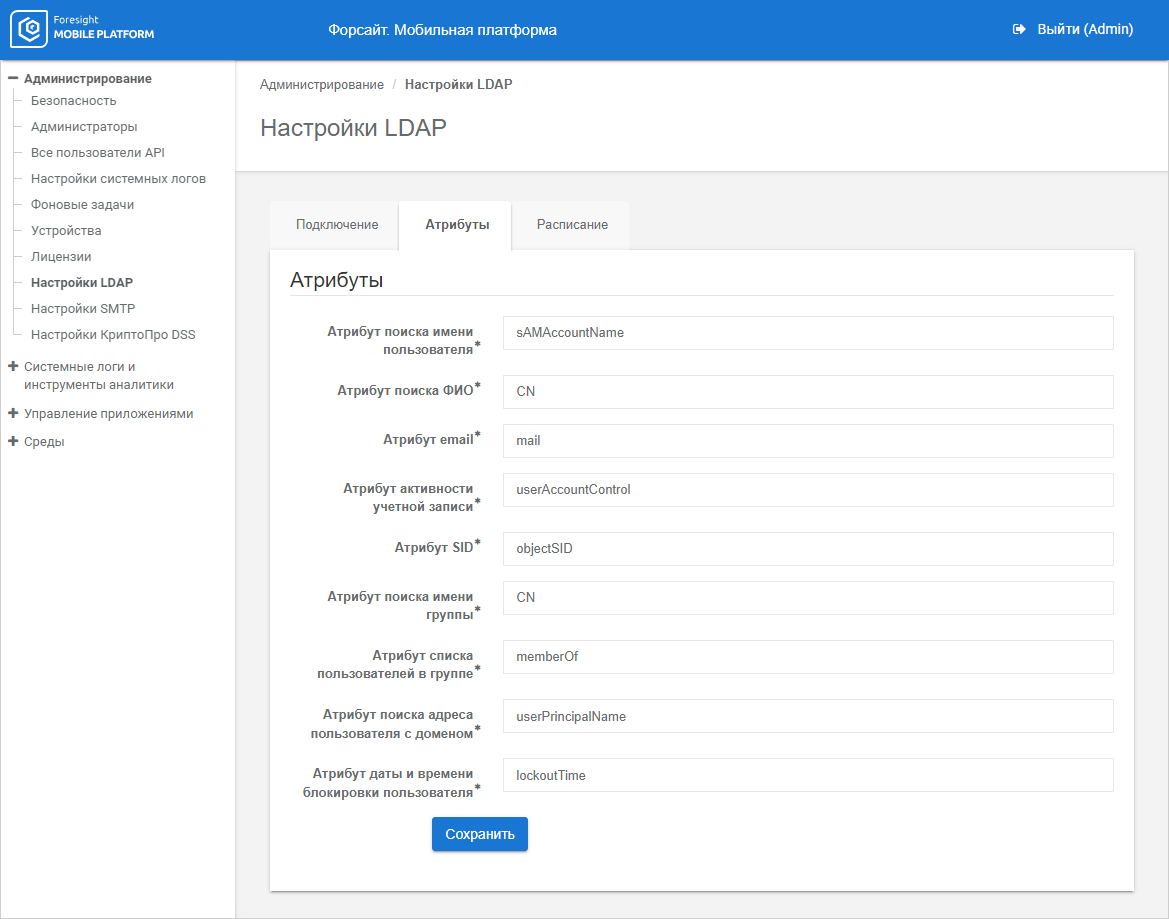
Task: Go to Администрирование breadcrumb link
Action: pyautogui.click(x=321, y=85)
